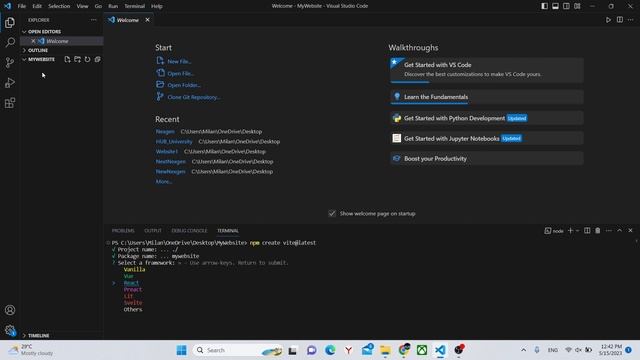Open Get Started with Python Development walkthrough
Viewport: 640px width, 360px height.
coord(487,118)
